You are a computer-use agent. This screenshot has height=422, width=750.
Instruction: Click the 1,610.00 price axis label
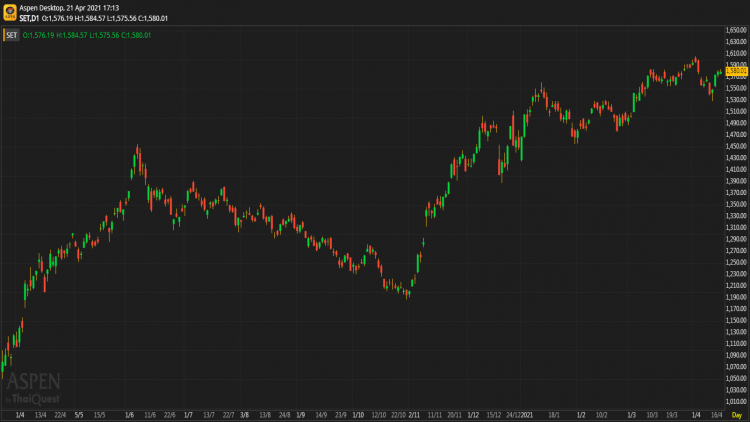click(736, 54)
